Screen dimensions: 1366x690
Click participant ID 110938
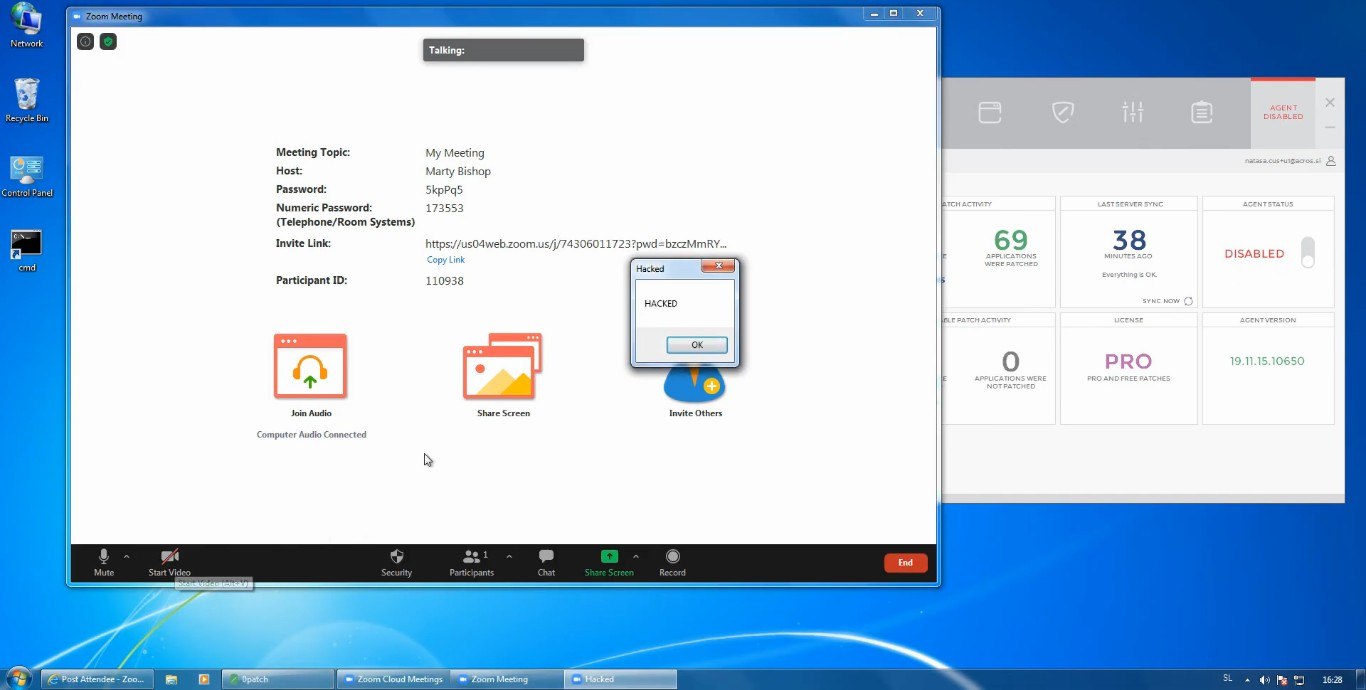[x=444, y=281]
